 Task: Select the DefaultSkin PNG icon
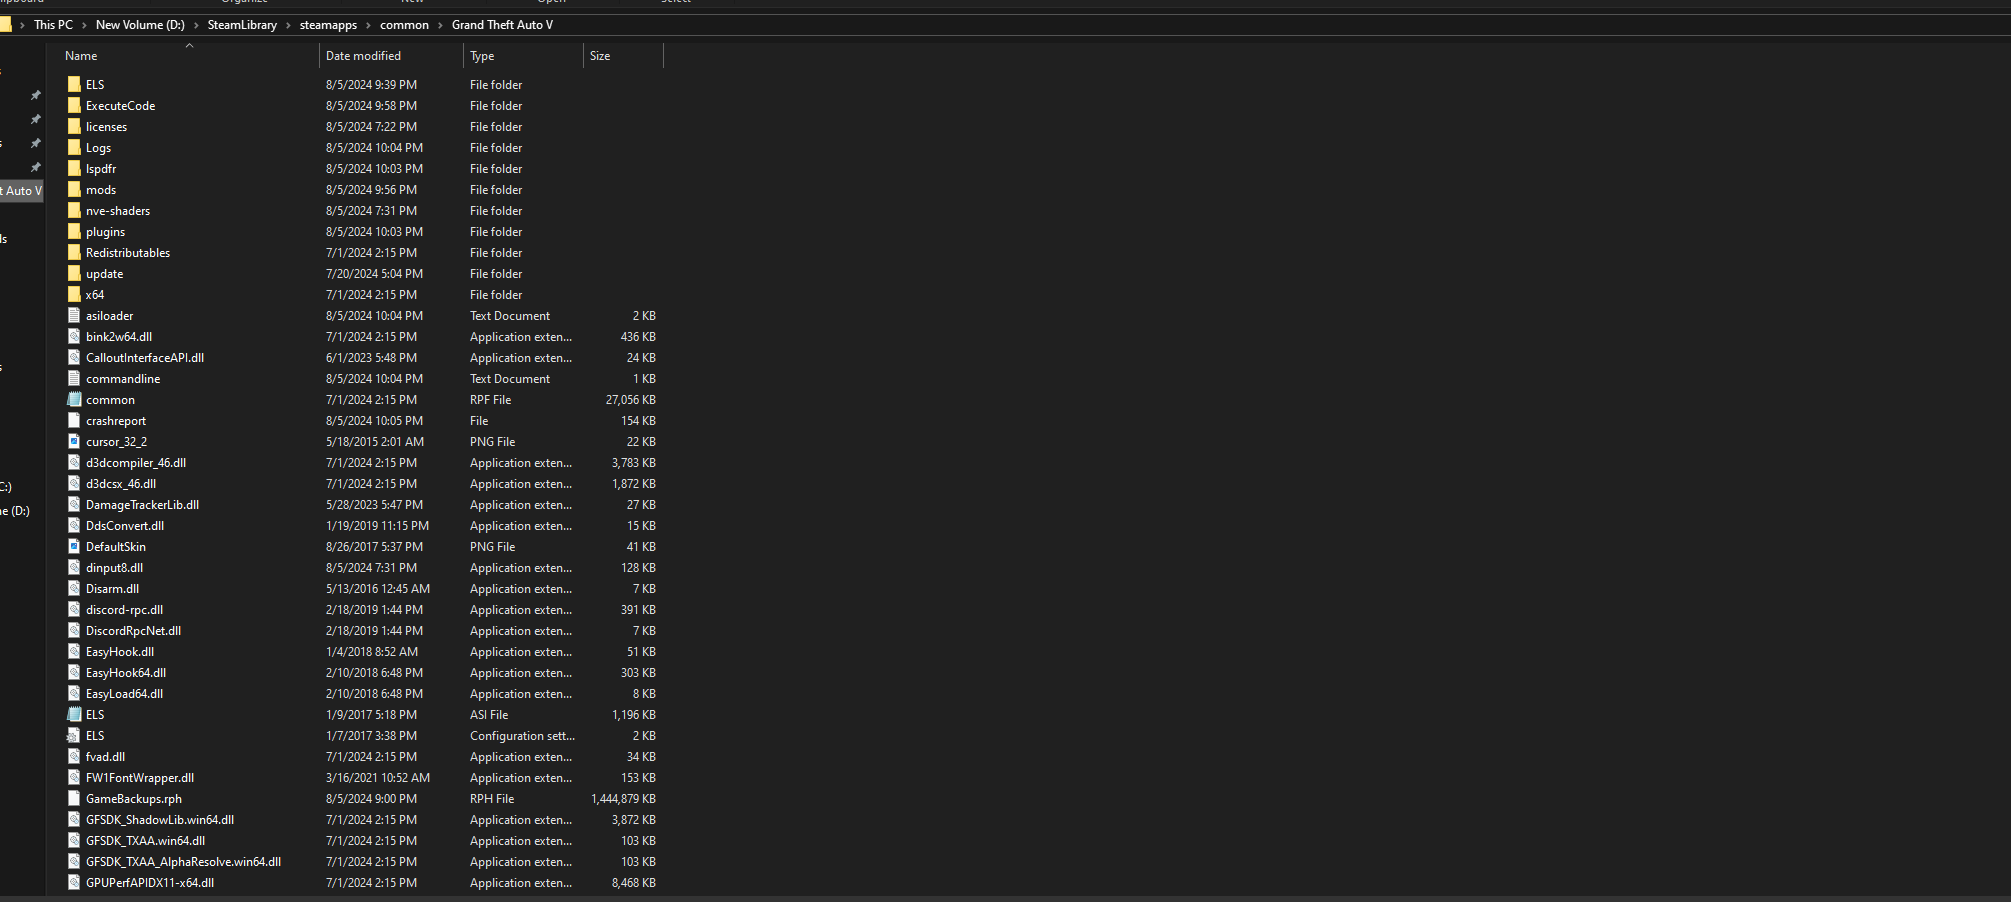74,546
